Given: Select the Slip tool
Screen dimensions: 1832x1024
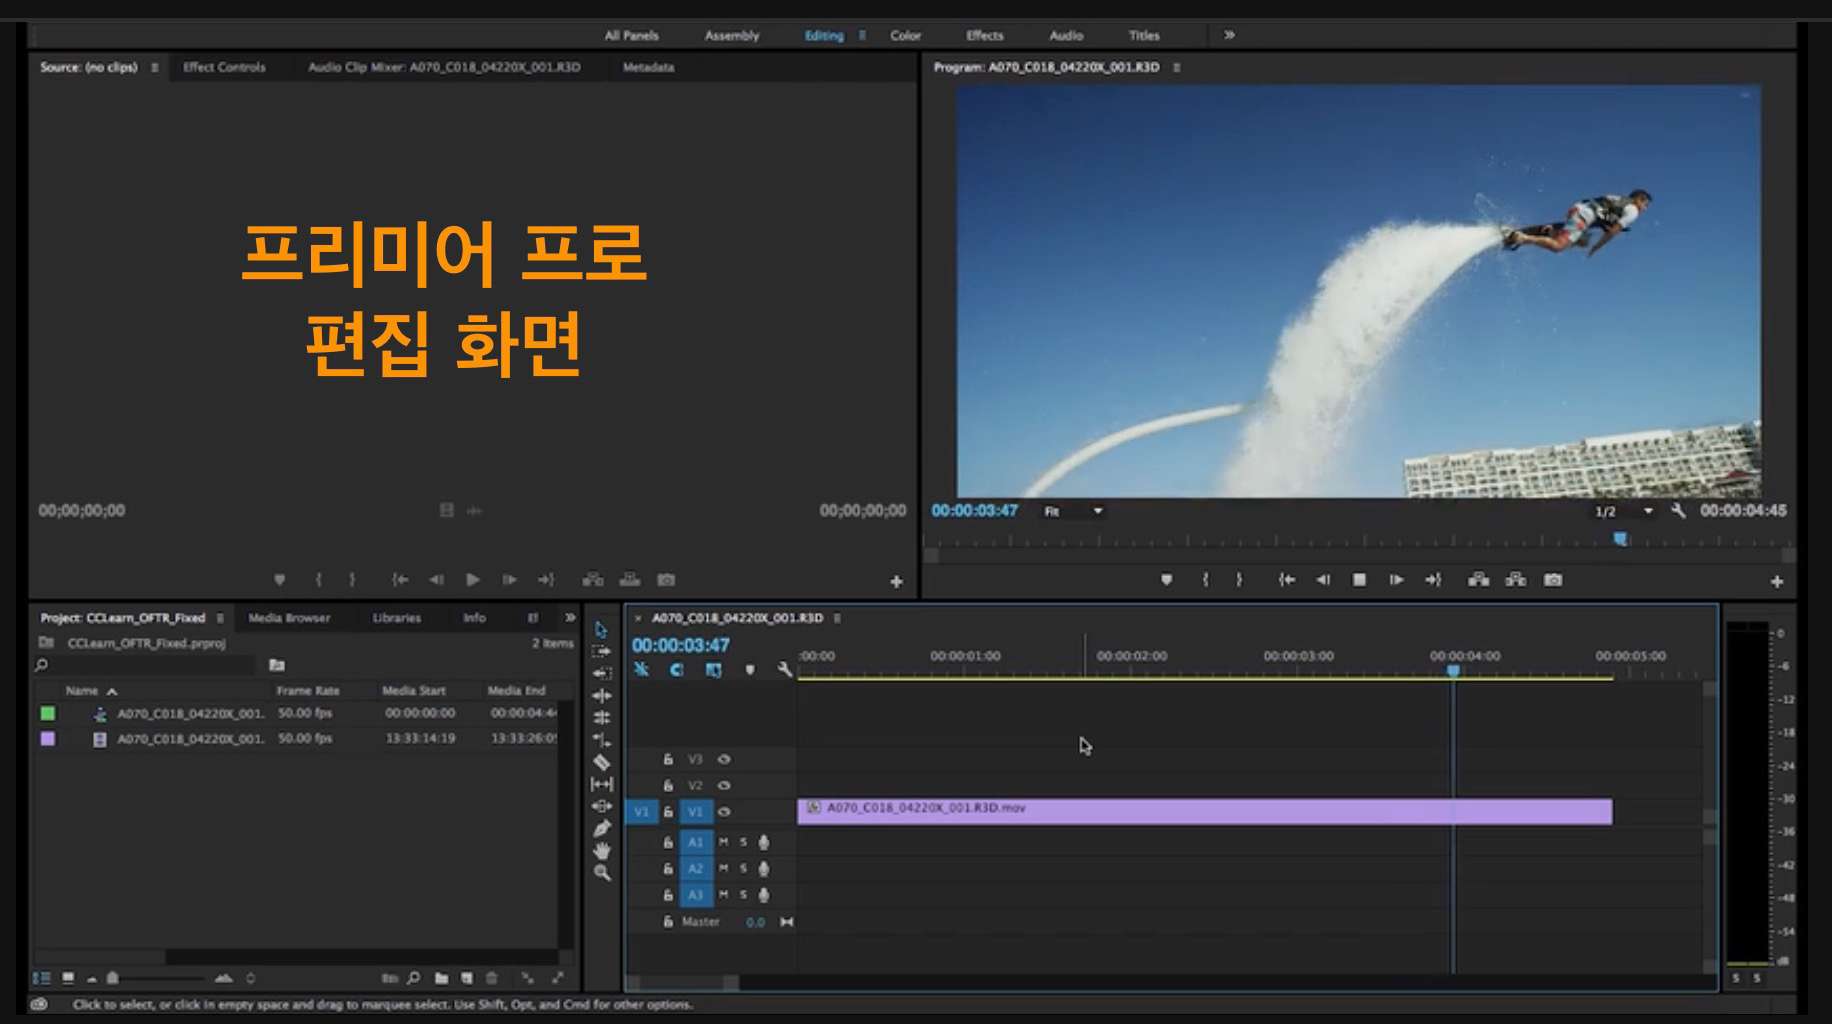Looking at the screenshot, I should click(x=601, y=784).
